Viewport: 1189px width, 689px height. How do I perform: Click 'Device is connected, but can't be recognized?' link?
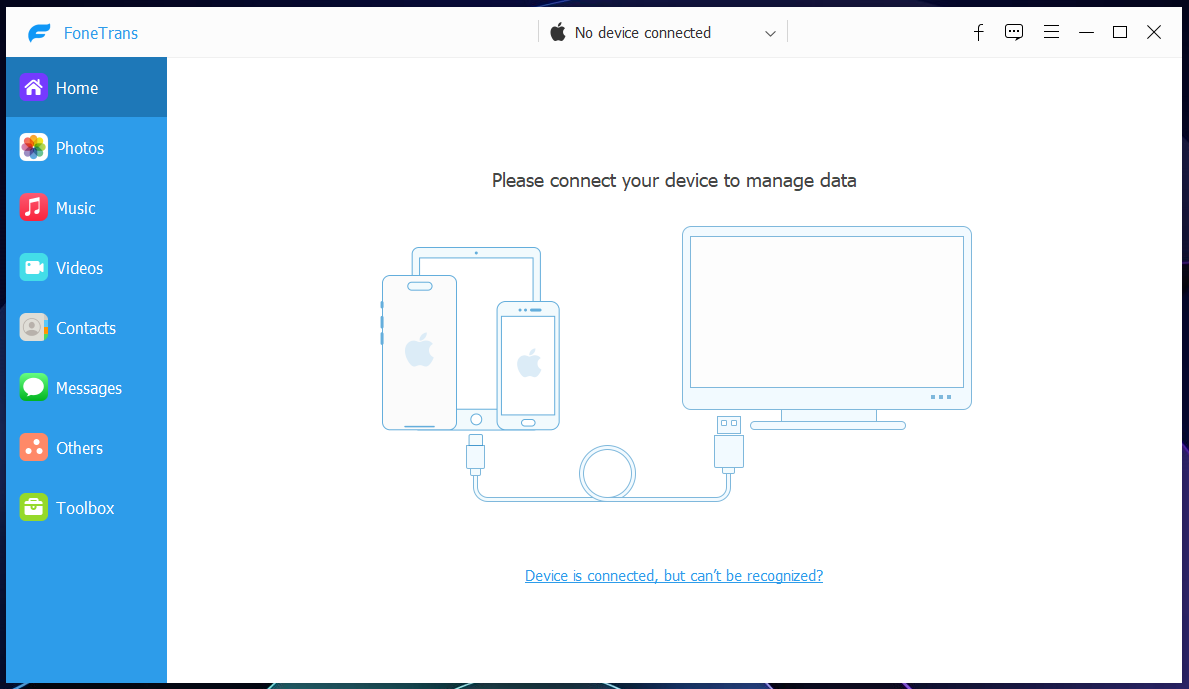[674, 576]
